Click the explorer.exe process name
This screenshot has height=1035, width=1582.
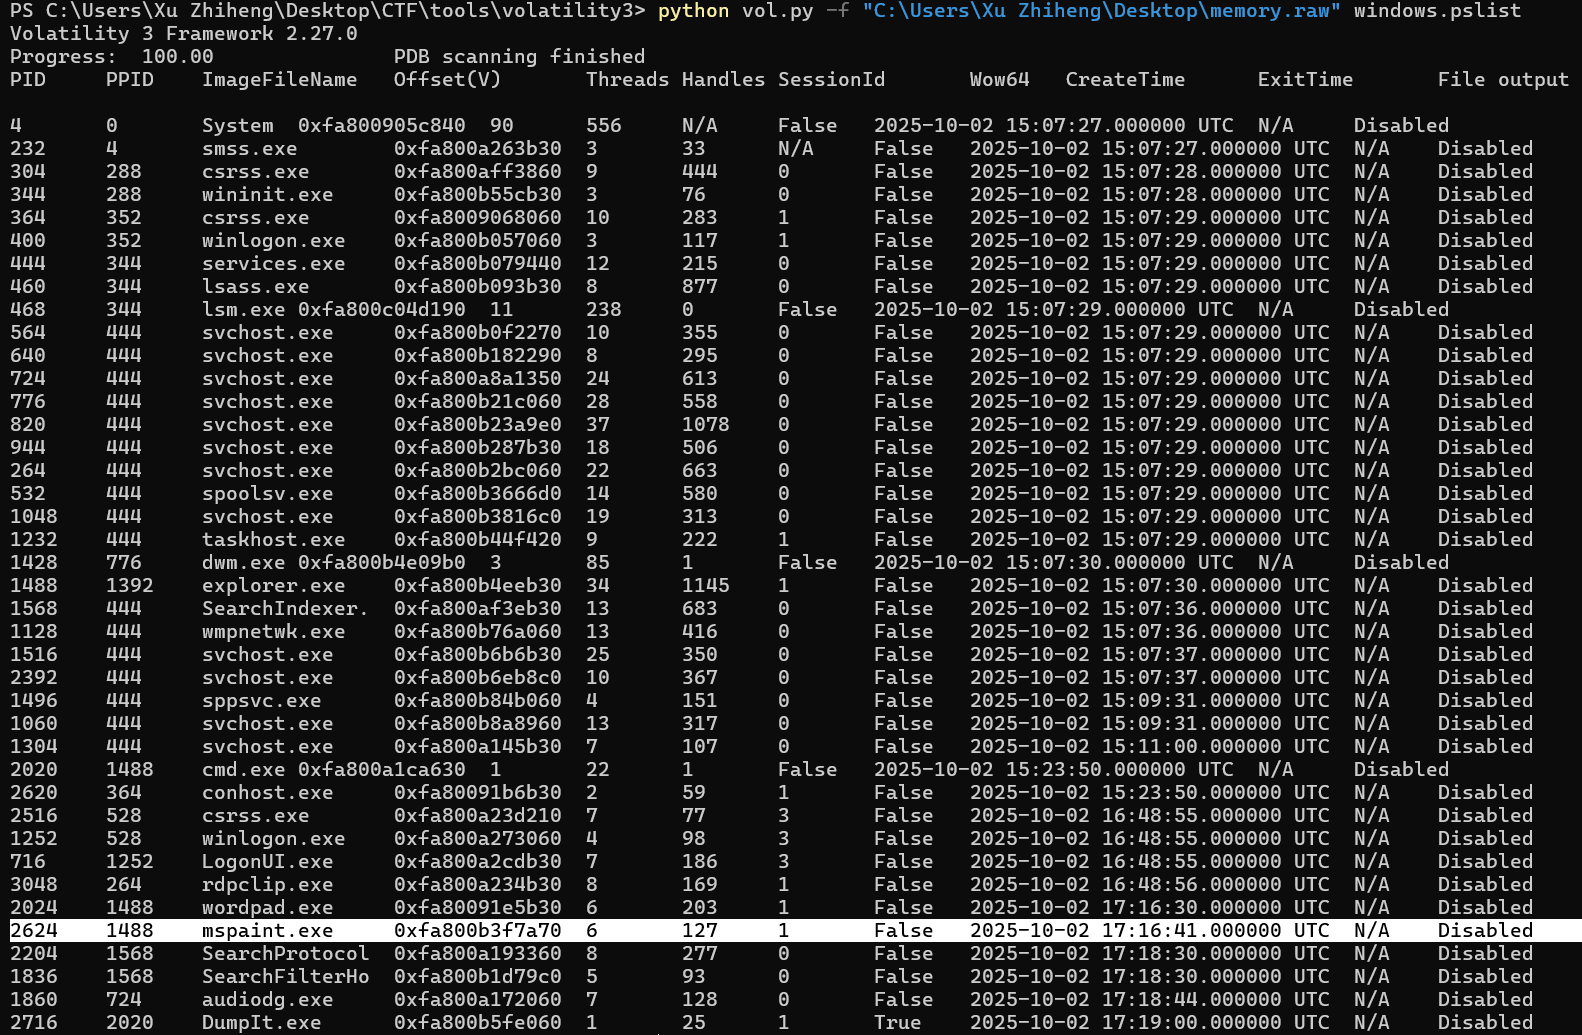273,586
